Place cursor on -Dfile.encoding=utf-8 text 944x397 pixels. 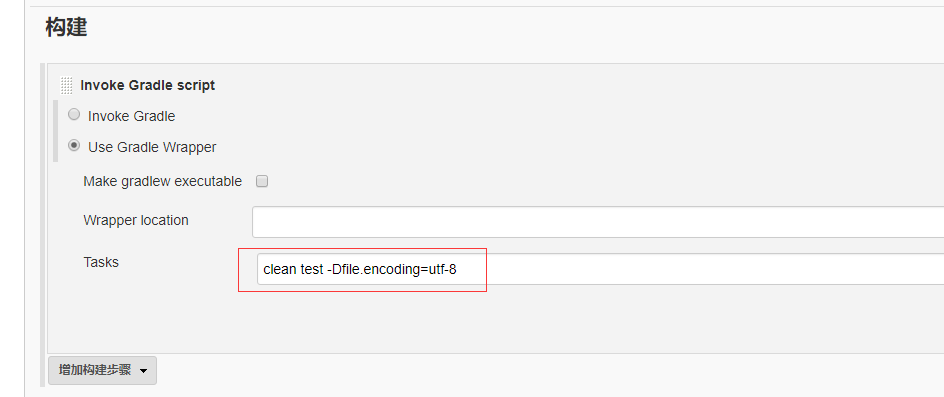pyautogui.click(x=391, y=269)
